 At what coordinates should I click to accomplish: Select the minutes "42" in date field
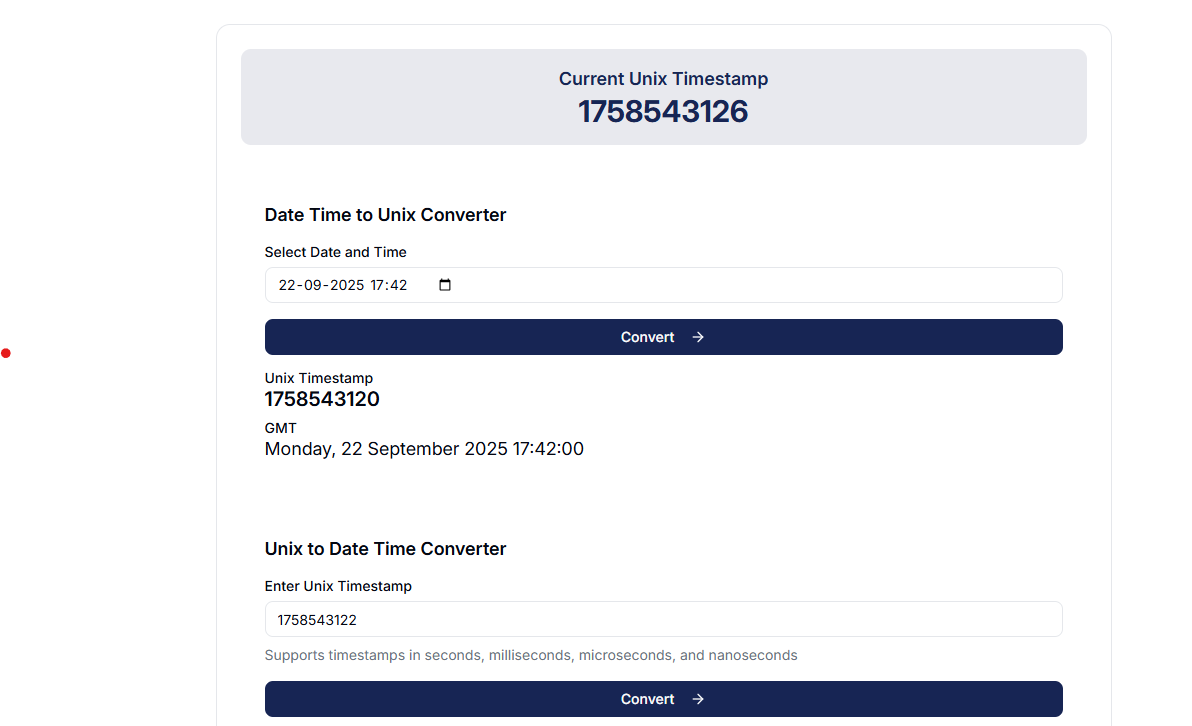pos(399,285)
